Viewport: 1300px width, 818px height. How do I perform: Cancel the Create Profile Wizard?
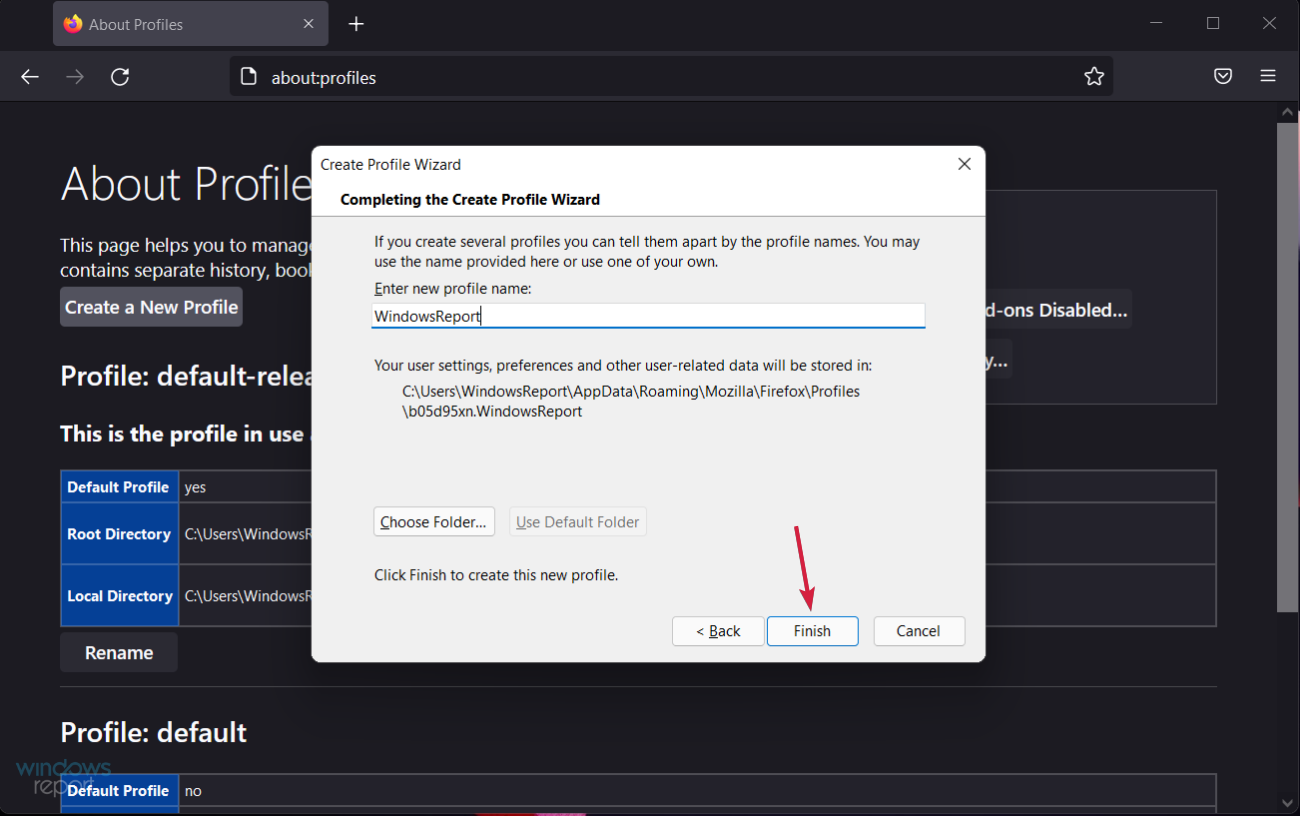coord(918,631)
